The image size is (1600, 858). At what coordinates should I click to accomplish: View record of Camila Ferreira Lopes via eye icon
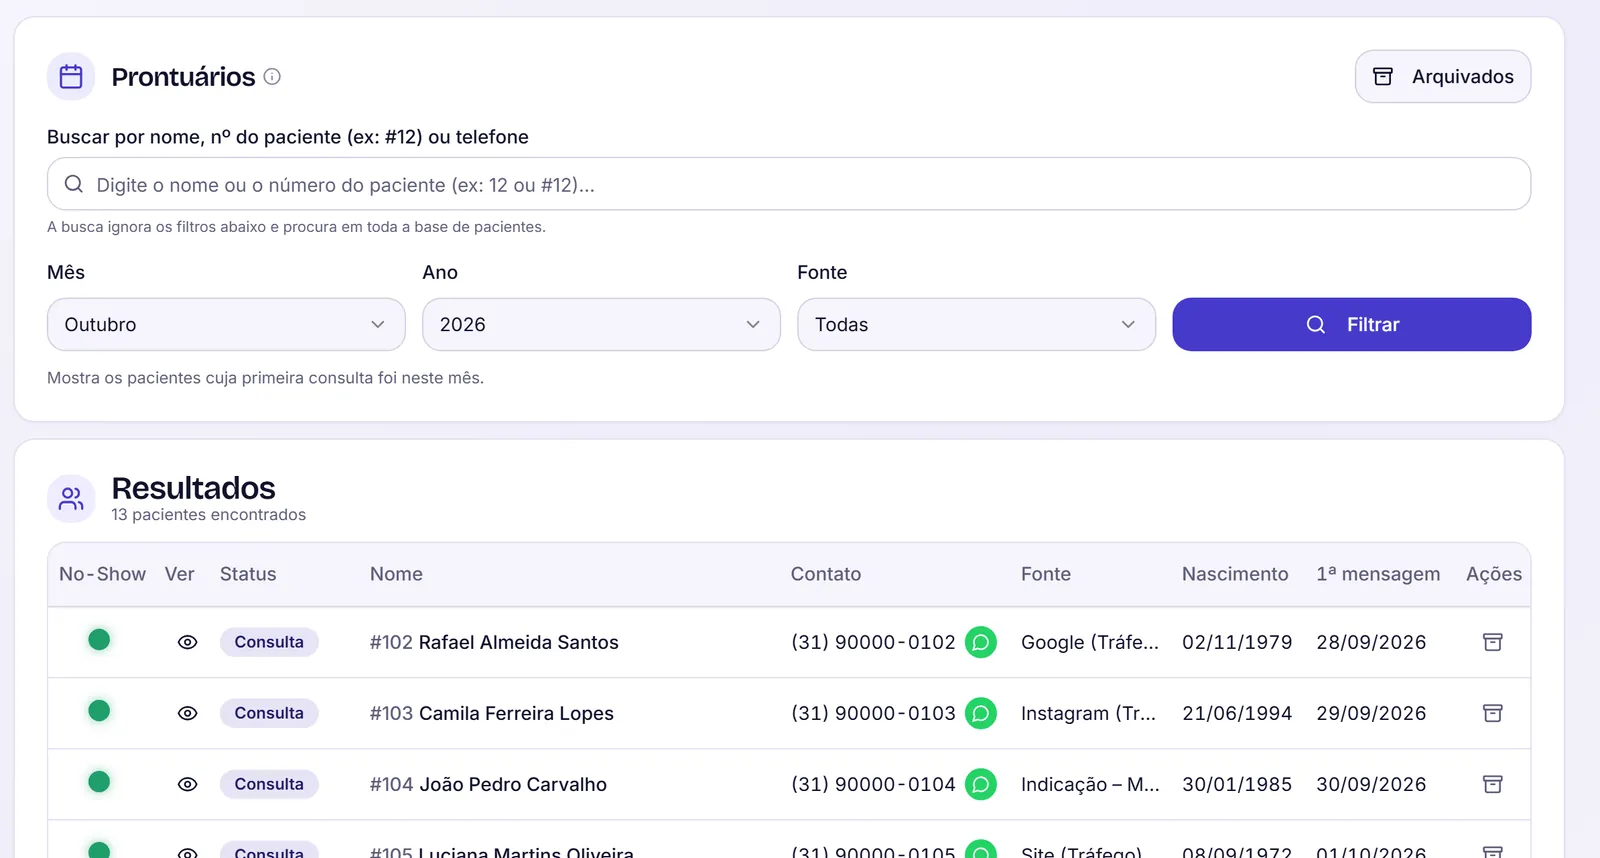[x=187, y=713]
